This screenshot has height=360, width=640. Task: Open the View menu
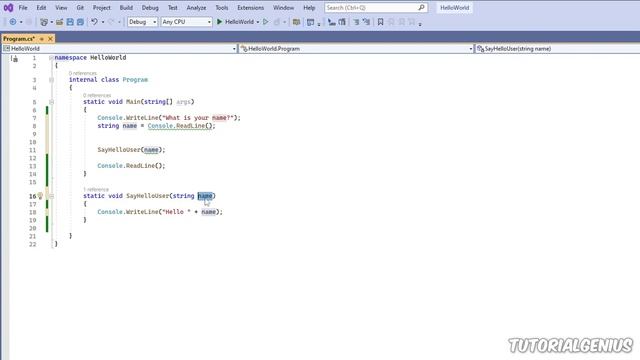click(x=61, y=8)
